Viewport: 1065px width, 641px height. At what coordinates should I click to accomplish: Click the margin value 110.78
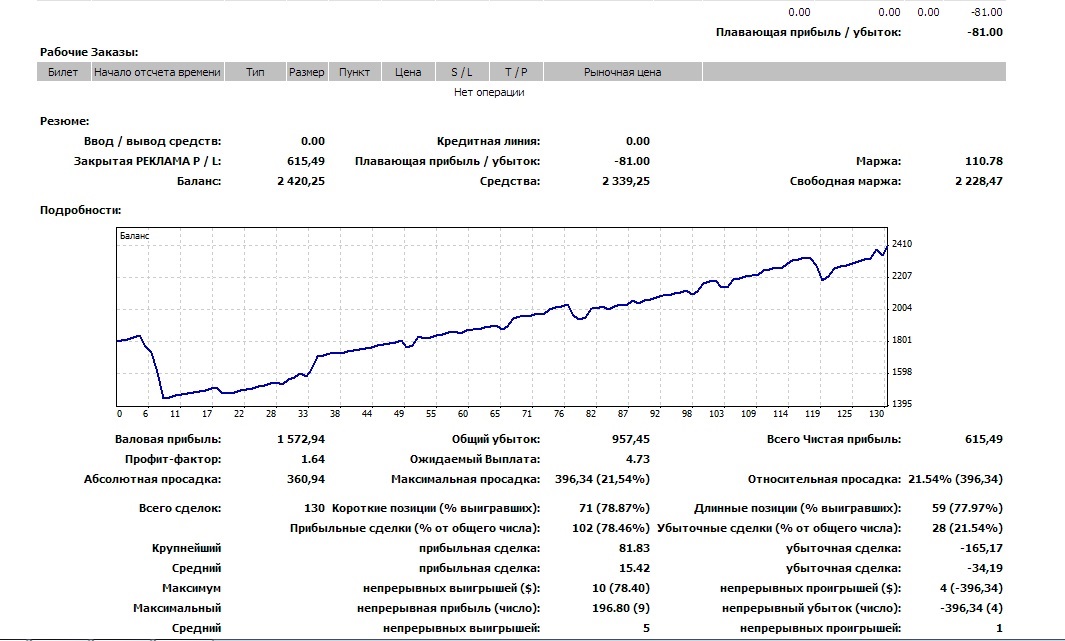pyautogui.click(x=983, y=162)
